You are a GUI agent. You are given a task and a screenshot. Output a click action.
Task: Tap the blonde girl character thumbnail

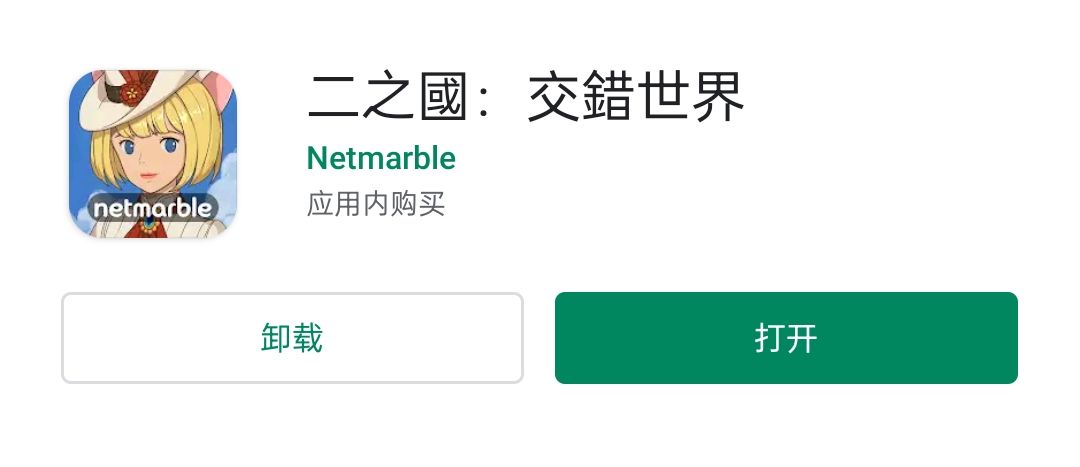pyautogui.click(x=153, y=154)
